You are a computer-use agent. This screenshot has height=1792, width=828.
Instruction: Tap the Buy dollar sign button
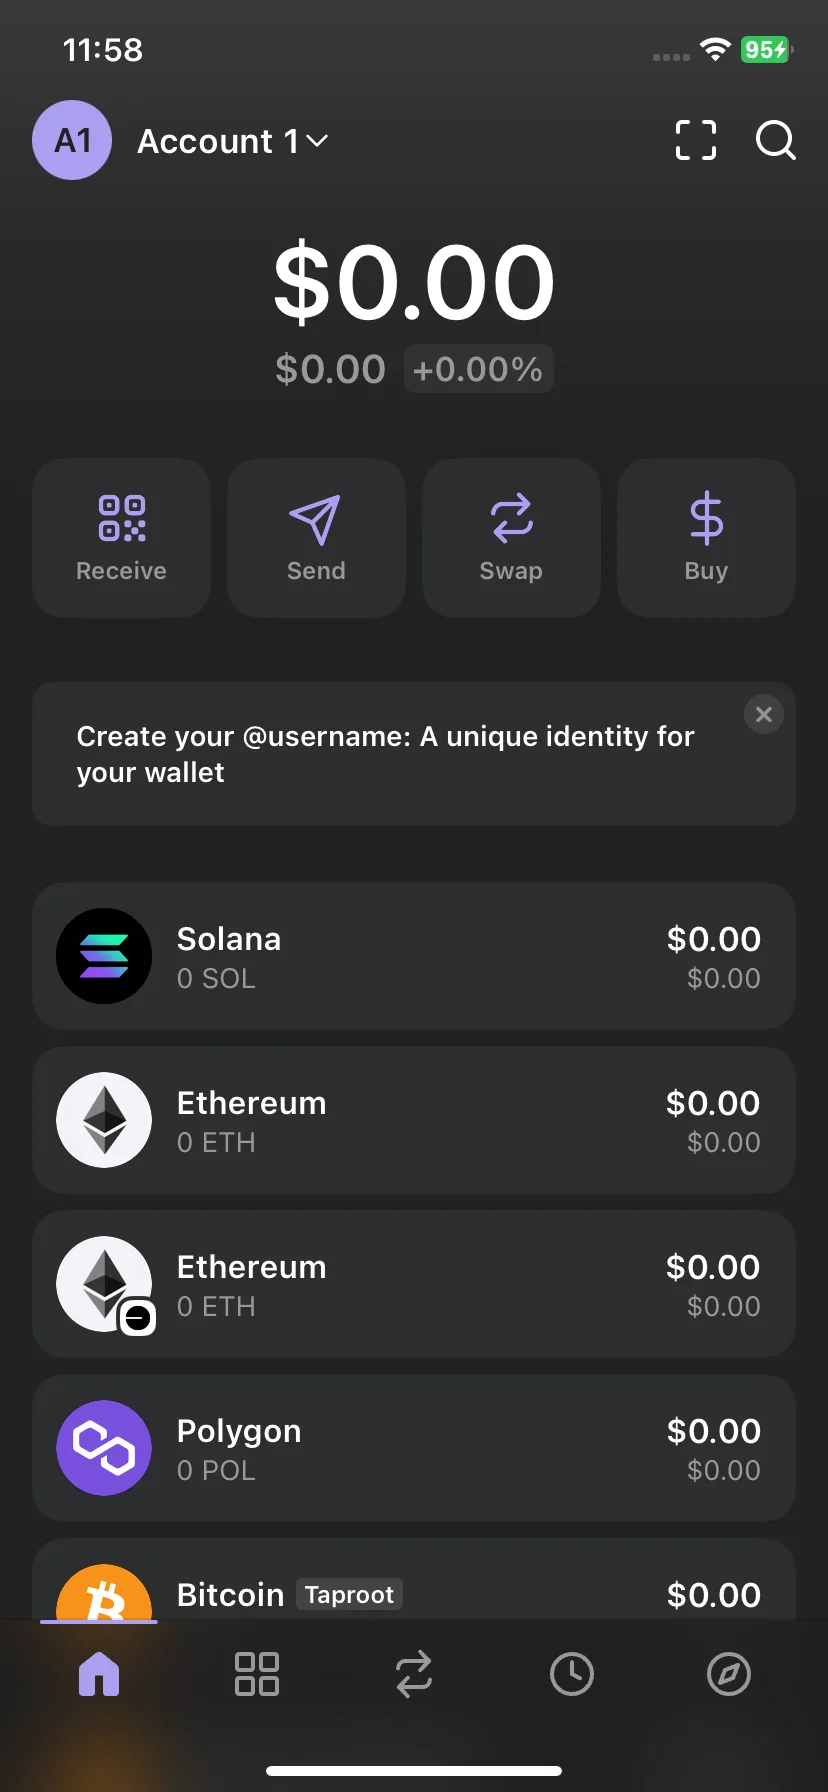706,538
